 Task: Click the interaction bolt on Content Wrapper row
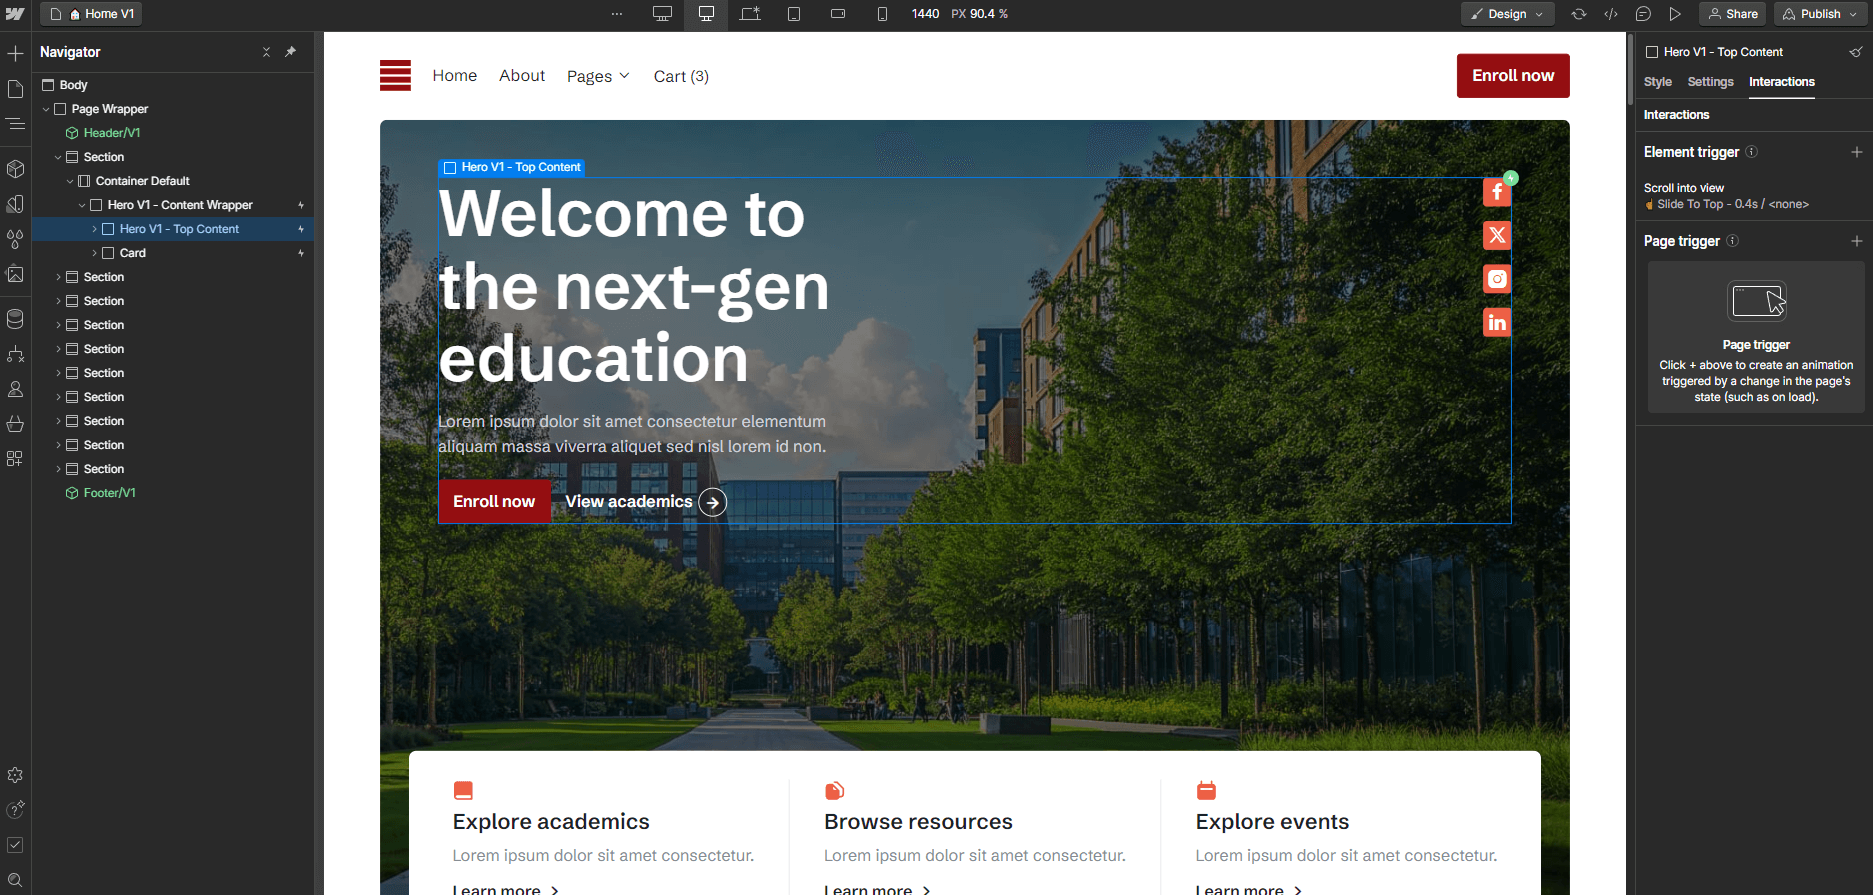coord(301,205)
